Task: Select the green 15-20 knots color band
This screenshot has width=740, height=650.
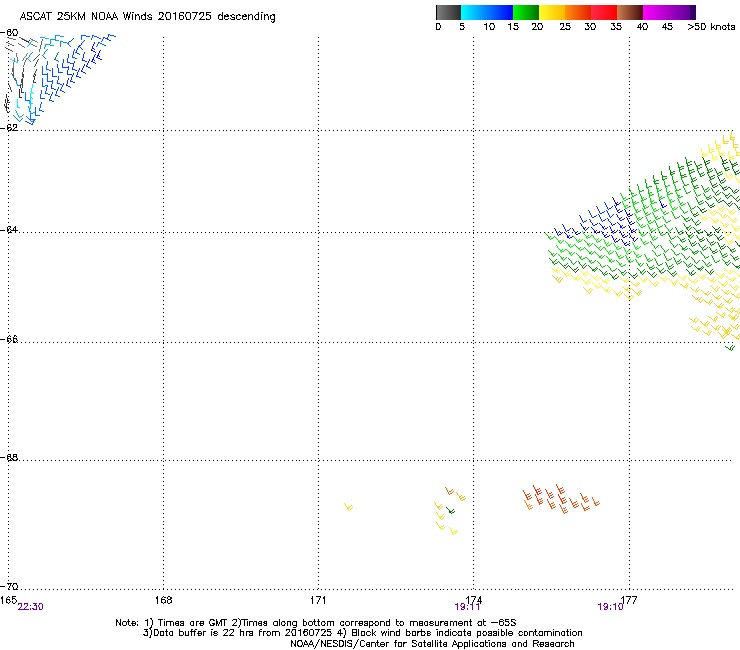Action: [x=526, y=12]
